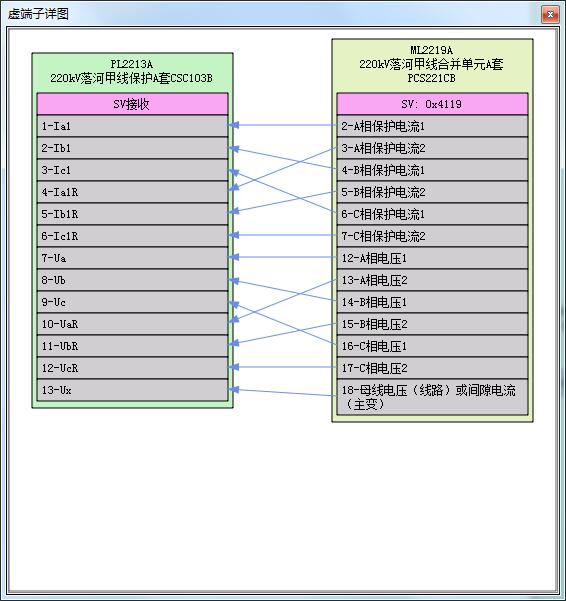Select the 7-Ua voltage terminal row
This screenshot has width=566, height=601.
[133, 258]
